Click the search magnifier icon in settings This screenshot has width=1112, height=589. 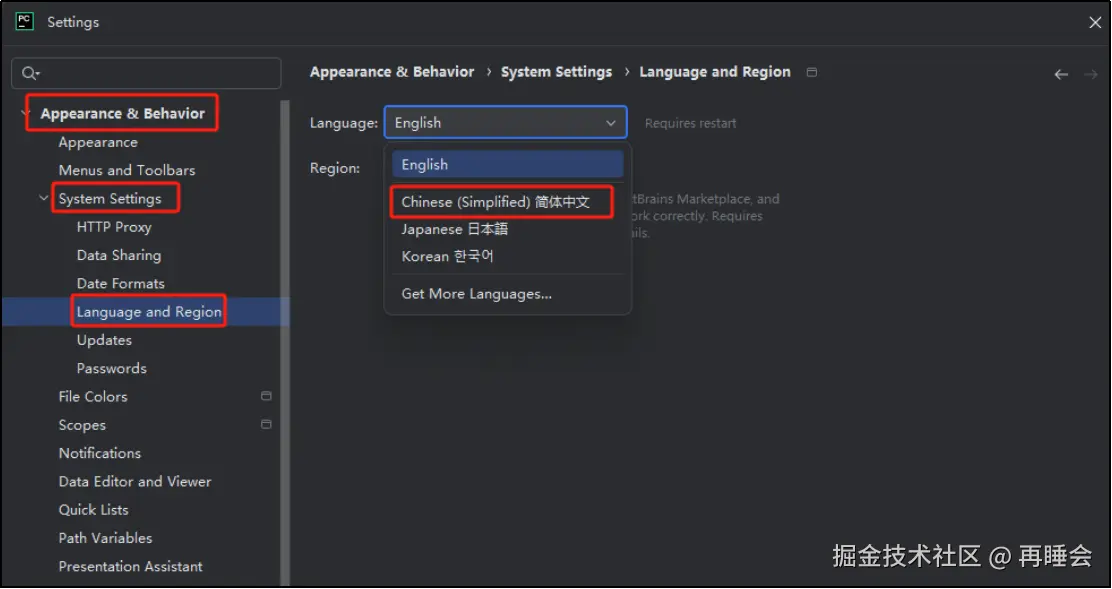pyautogui.click(x=30, y=73)
